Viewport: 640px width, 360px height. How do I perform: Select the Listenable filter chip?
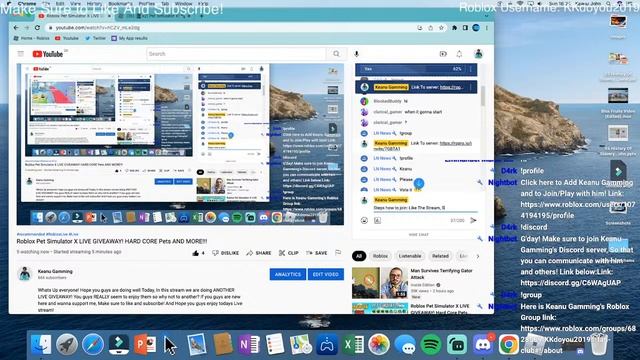[x=410, y=256]
